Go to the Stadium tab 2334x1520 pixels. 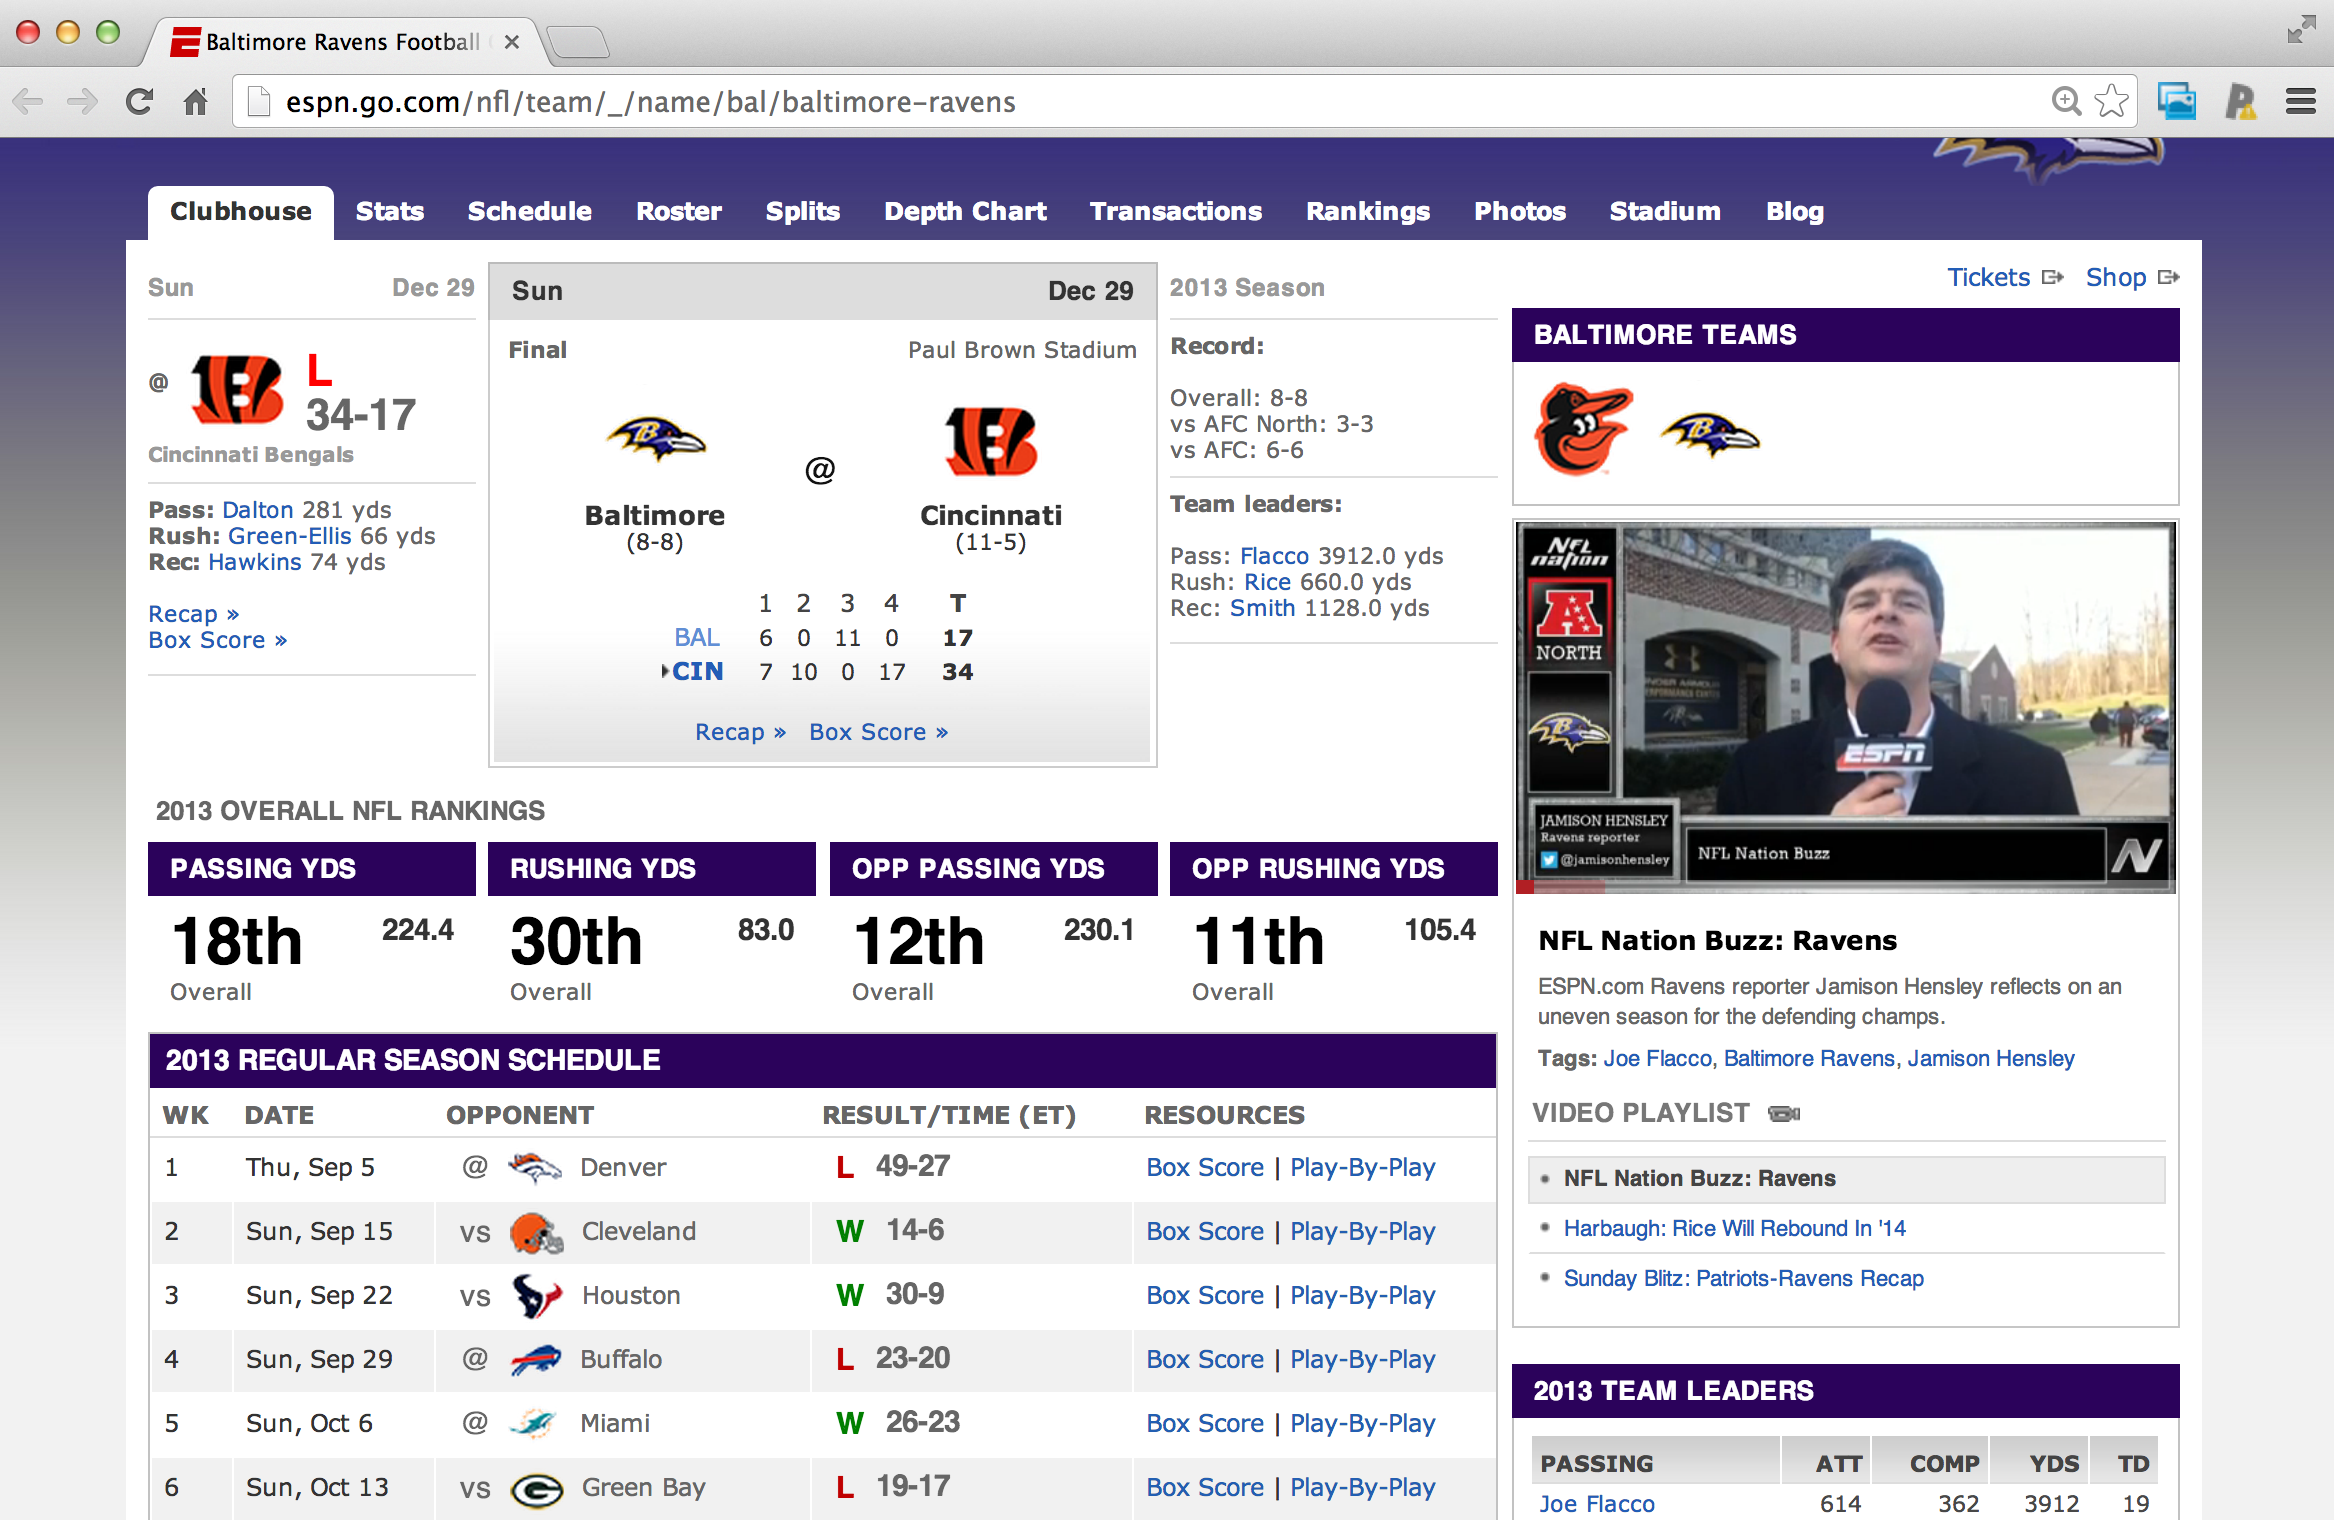tap(1665, 211)
